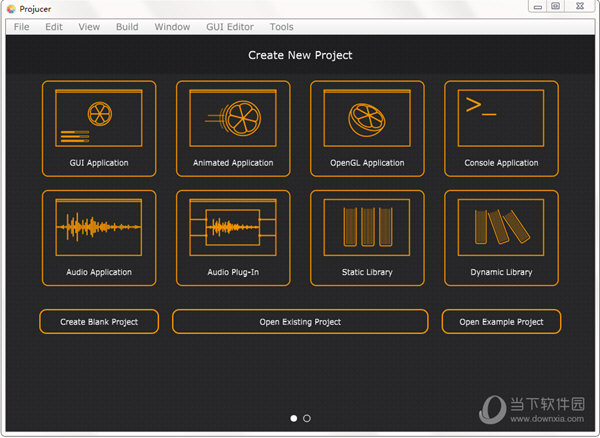Click the Projucer app icon in title bar
600x438 pixels.
click(x=11, y=9)
